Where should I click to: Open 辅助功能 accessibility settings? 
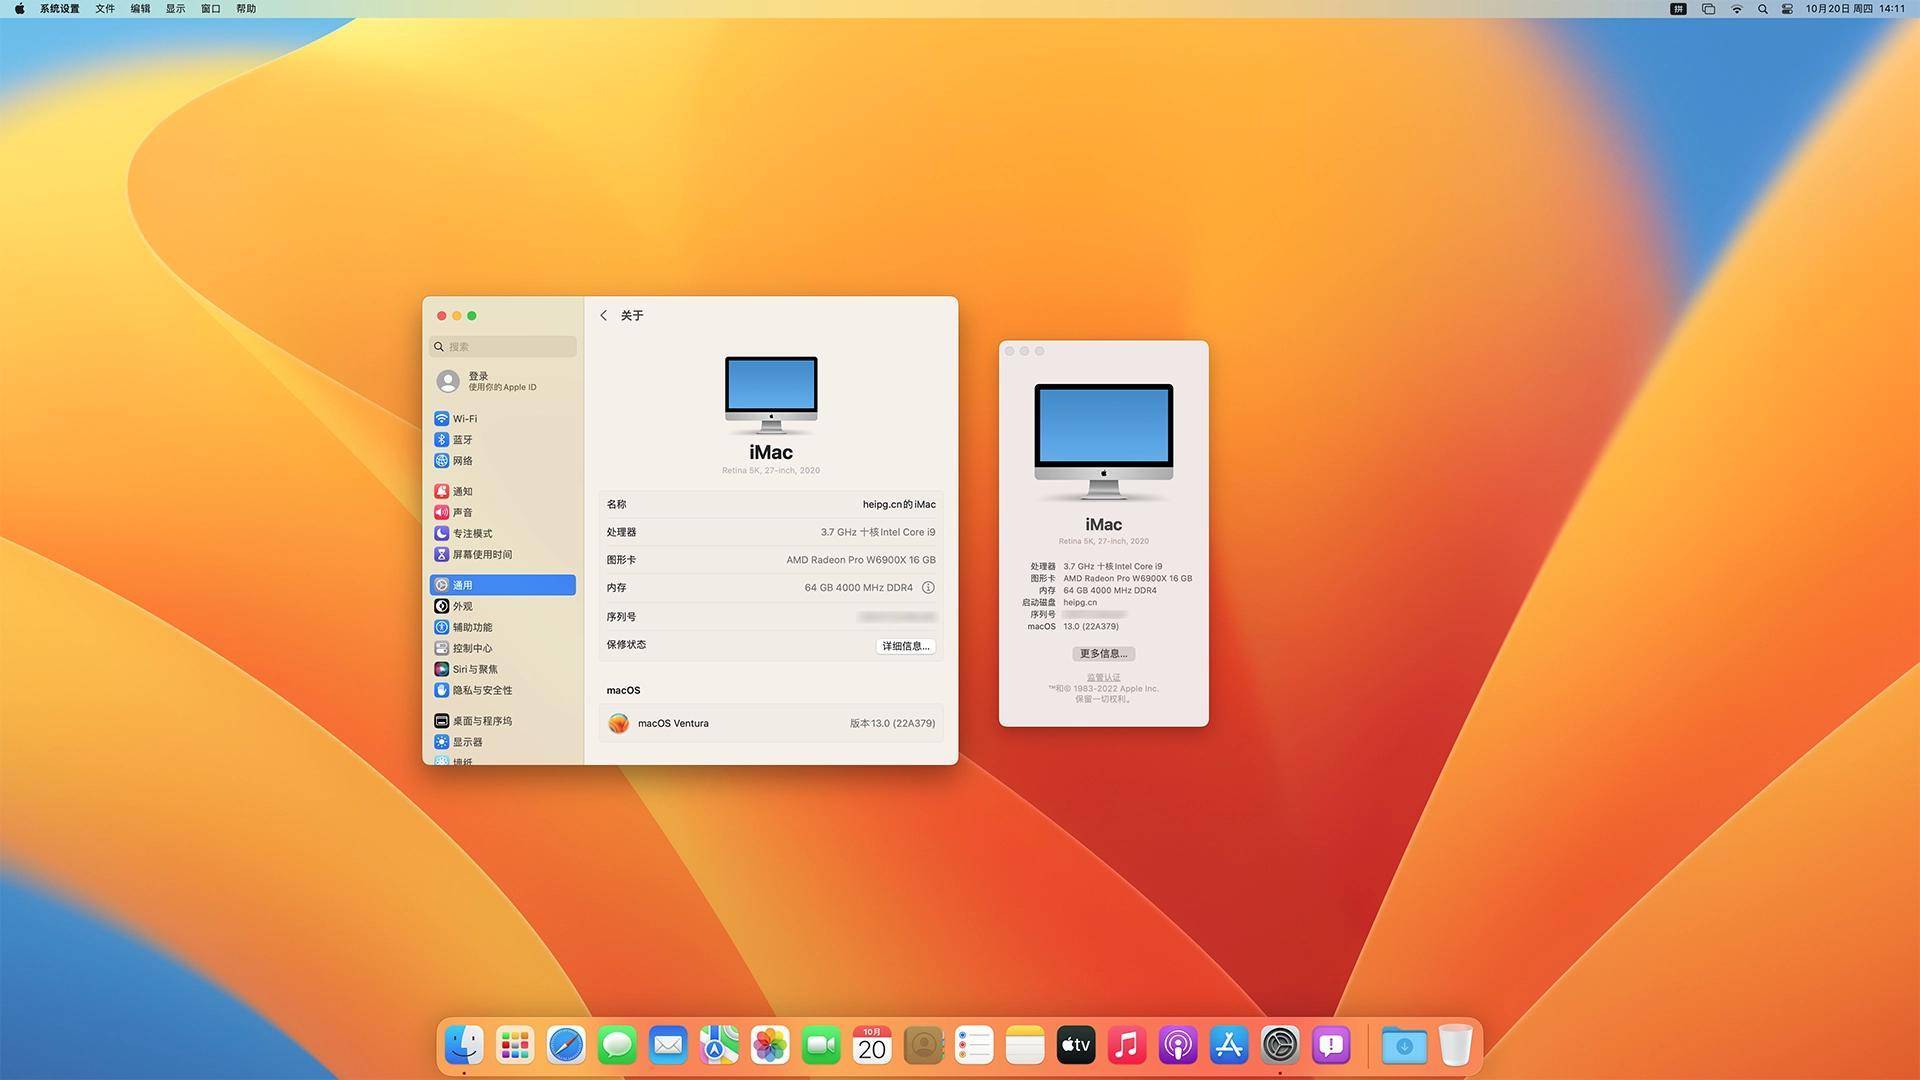click(502, 628)
